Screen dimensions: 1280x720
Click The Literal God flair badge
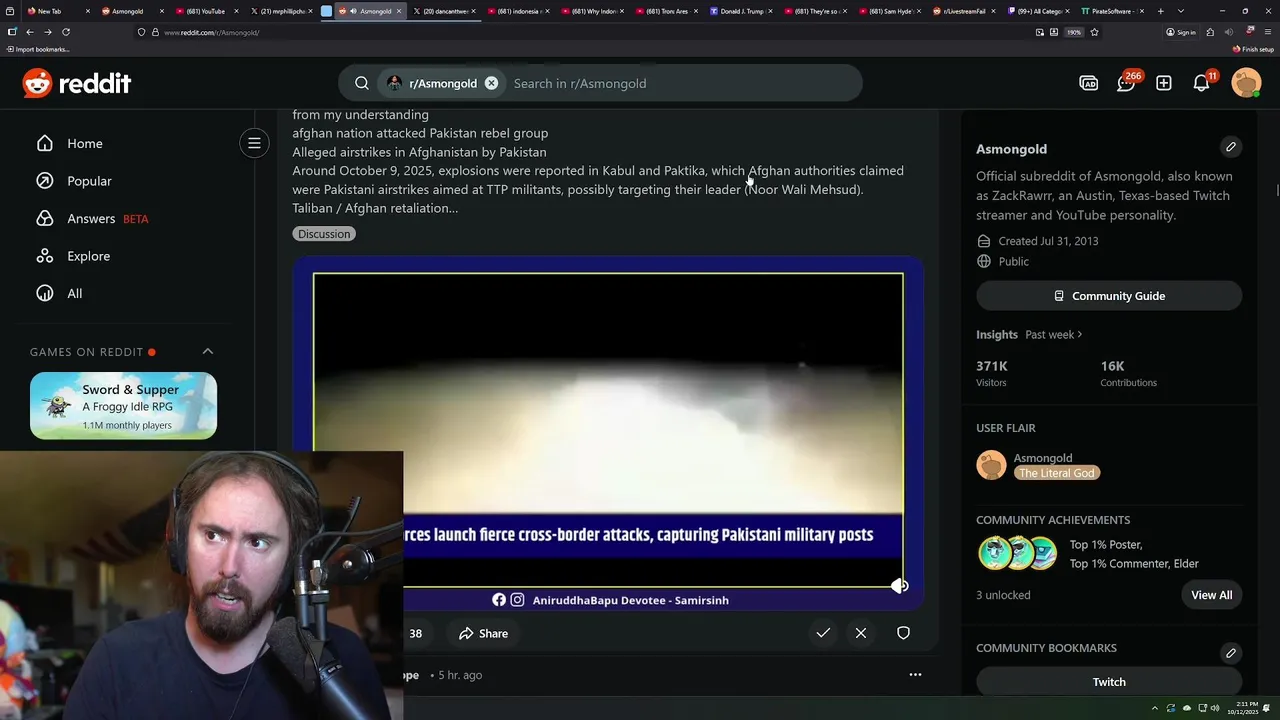1057,473
